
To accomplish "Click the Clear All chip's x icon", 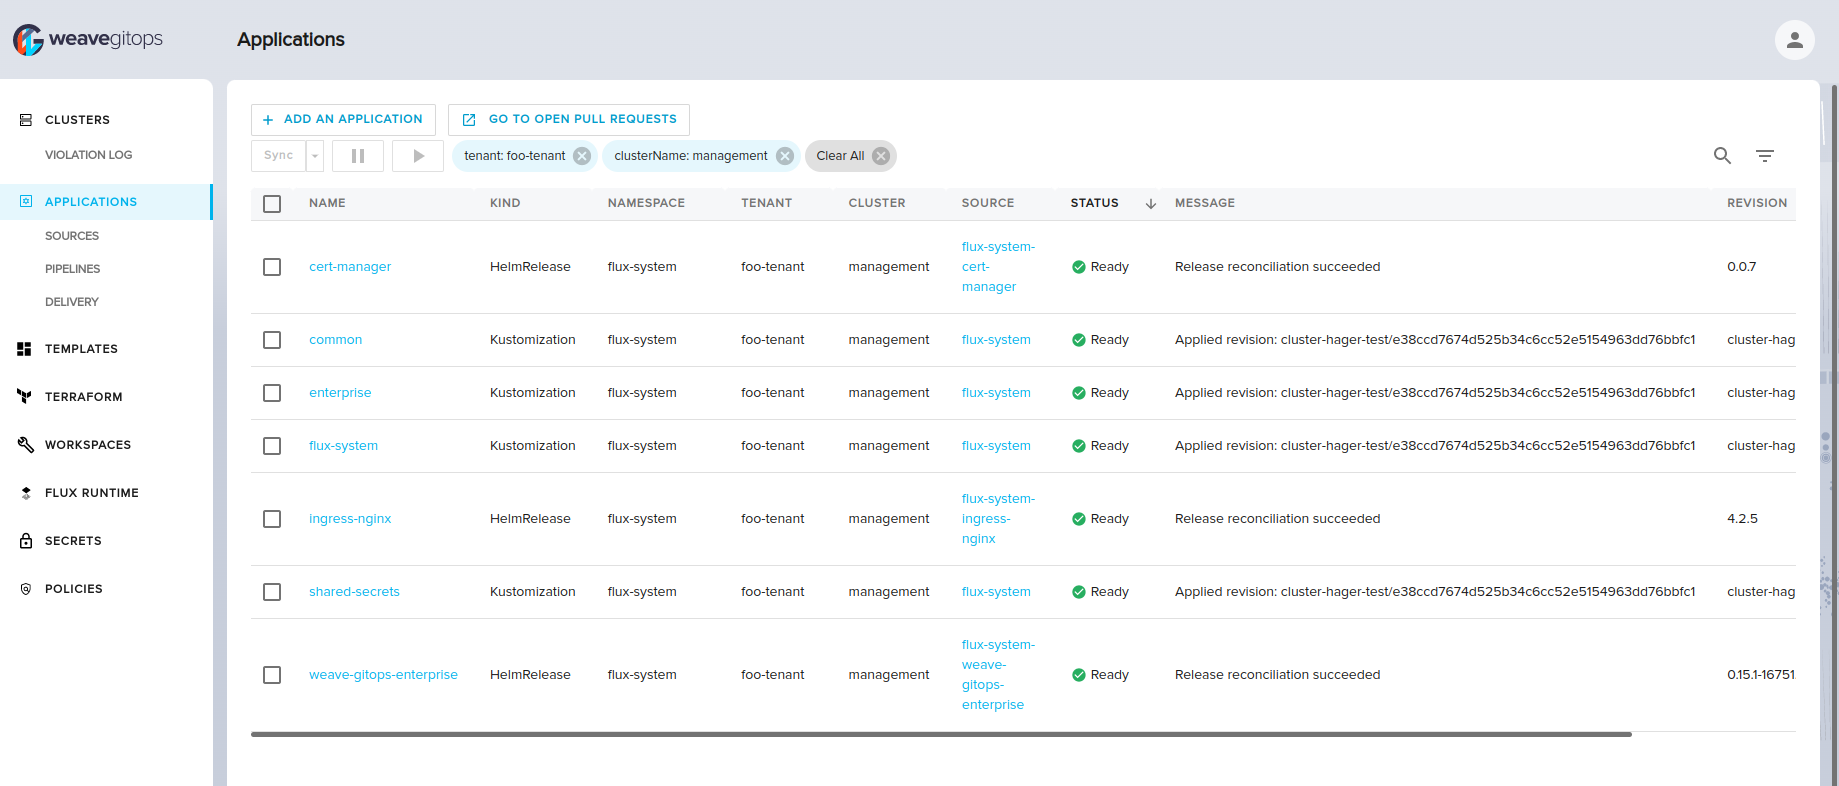I will click(881, 156).
